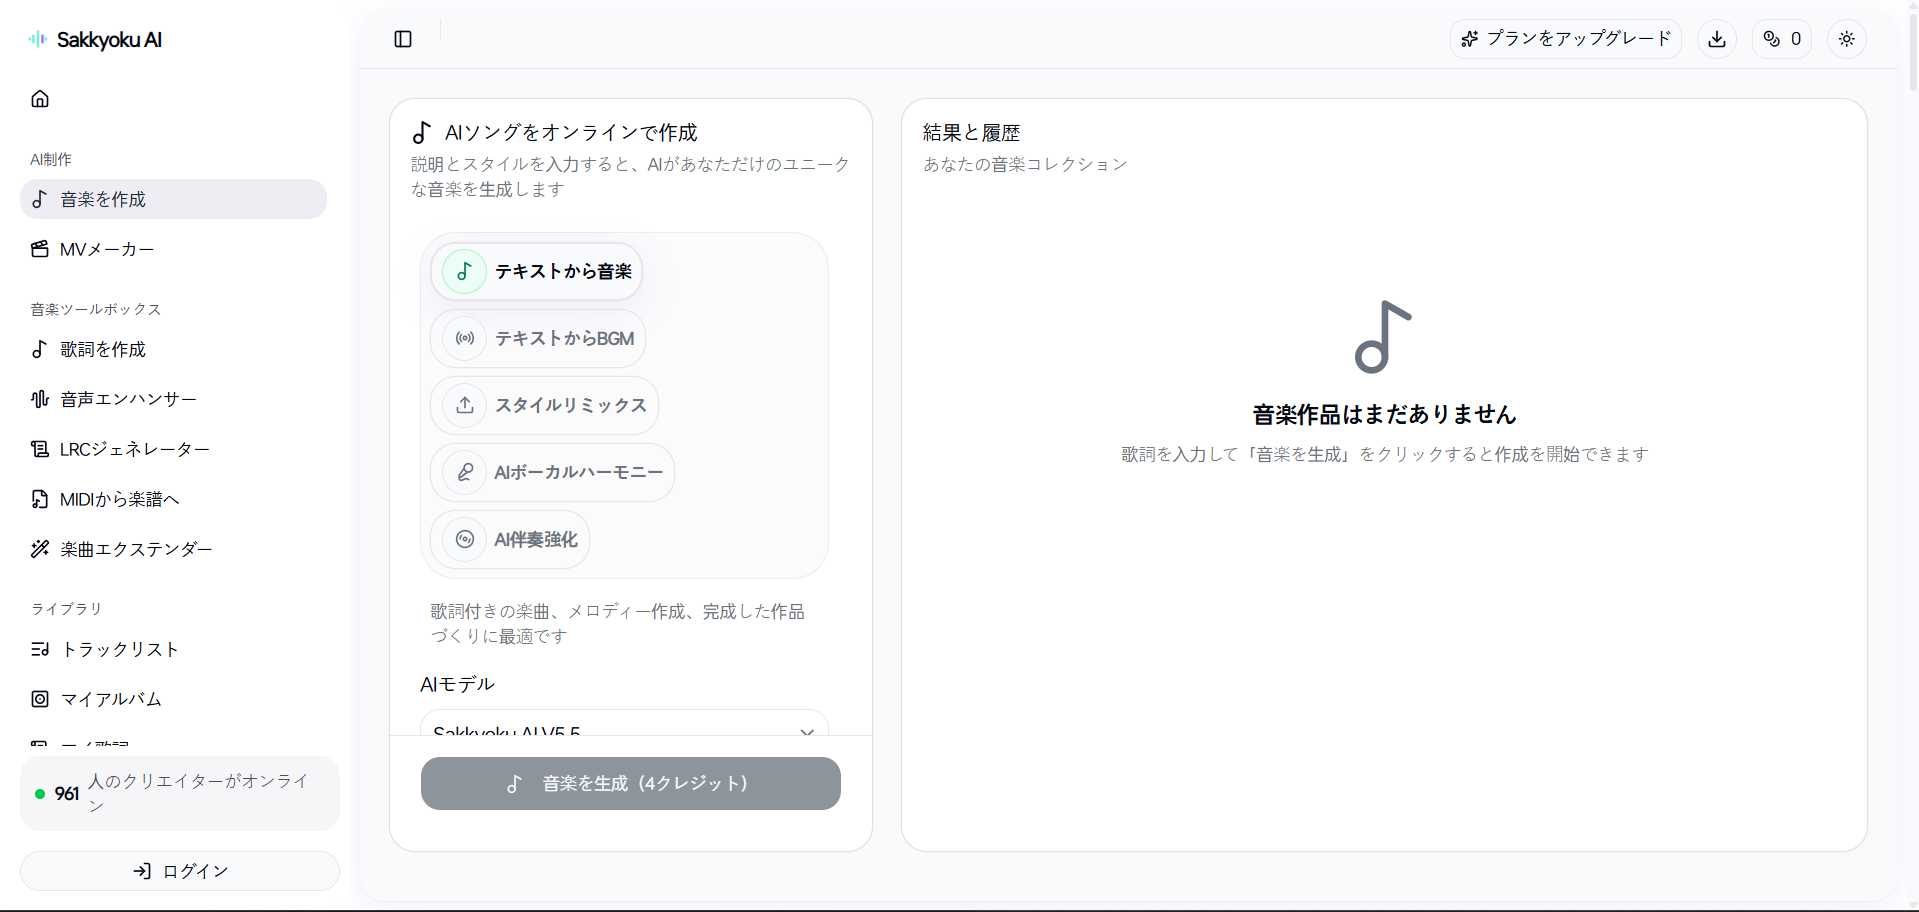Open 音楽を作成 in the sidebar
This screenshot has height=912, width=1919.
(173, 199)
